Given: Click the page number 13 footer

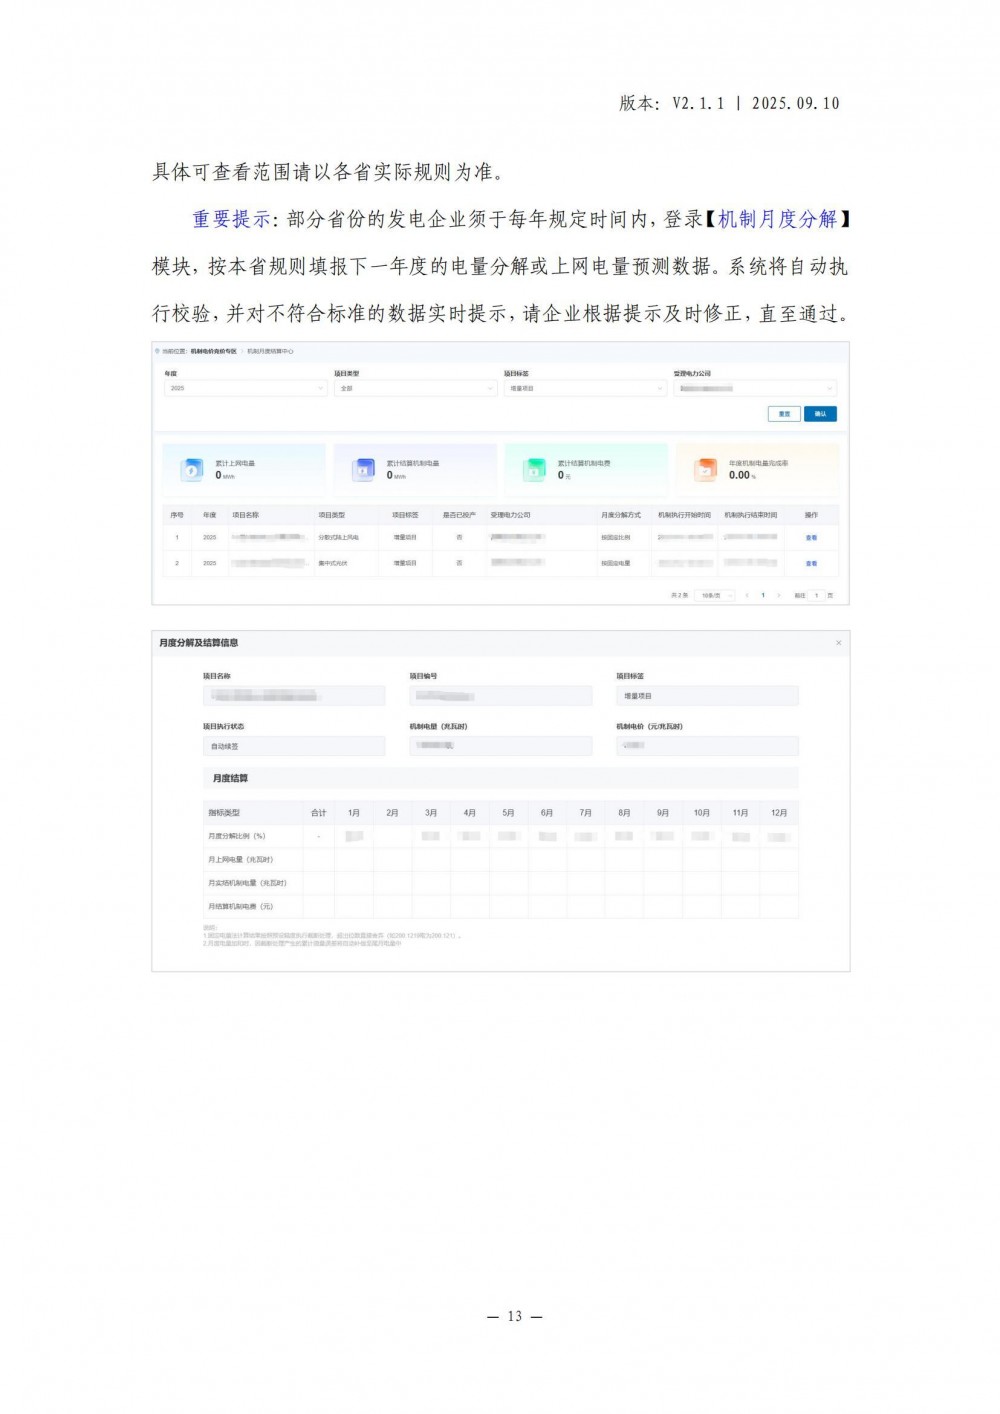Looking at the screenshot, I should click(514, 1316).
